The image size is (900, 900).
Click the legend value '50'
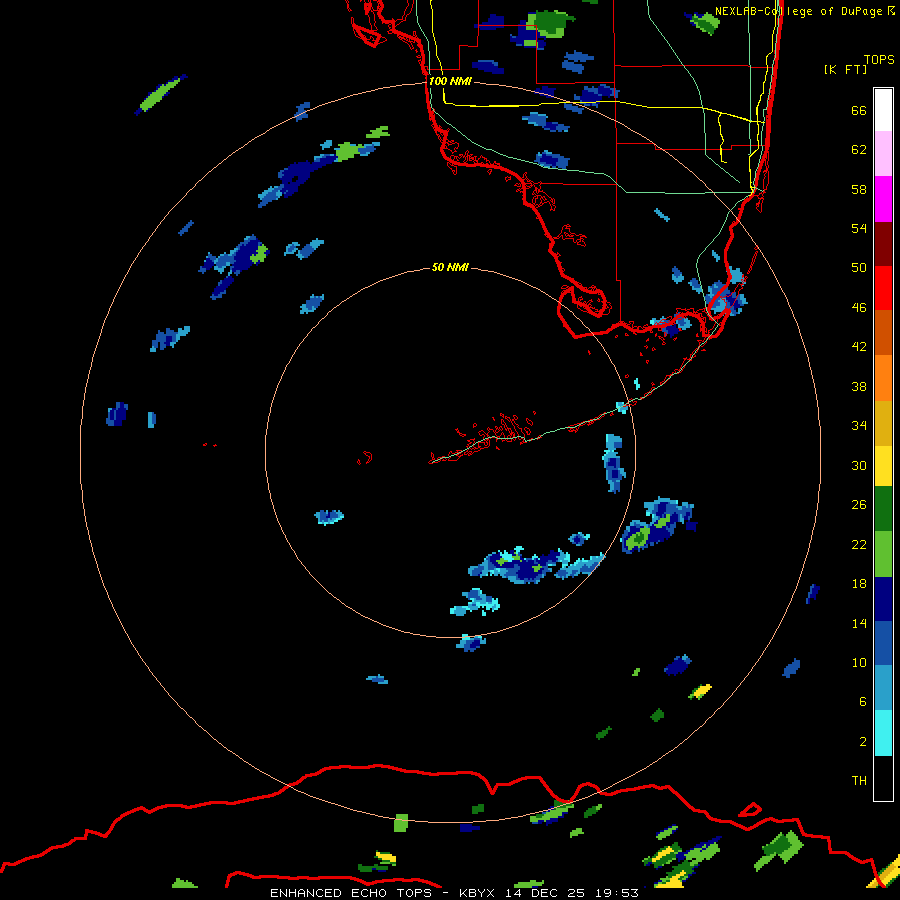(x=859, y=267)
